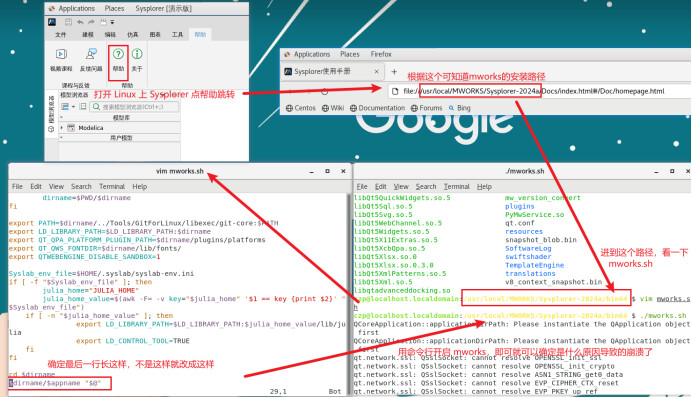Open the Centos bookmark
This screenshot has height=398, width=692.
[x=301, y=108]
